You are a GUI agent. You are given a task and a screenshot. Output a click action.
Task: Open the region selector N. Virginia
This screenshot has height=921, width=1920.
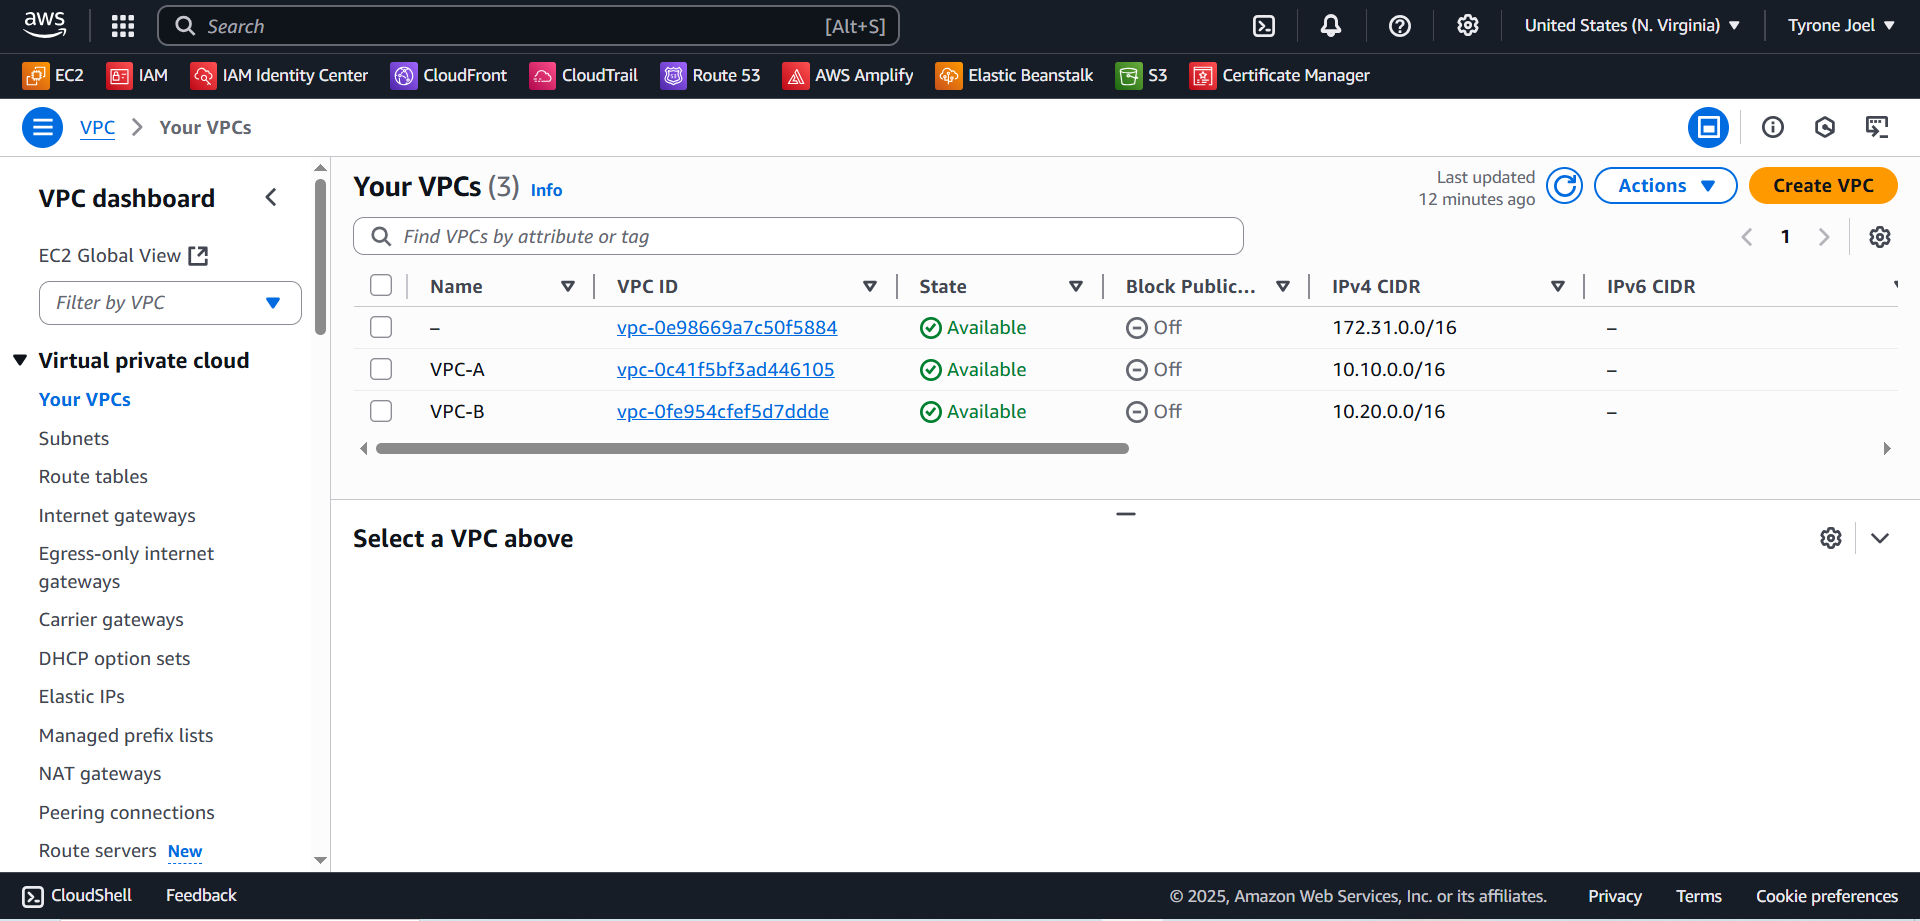tap(1631, 26)
